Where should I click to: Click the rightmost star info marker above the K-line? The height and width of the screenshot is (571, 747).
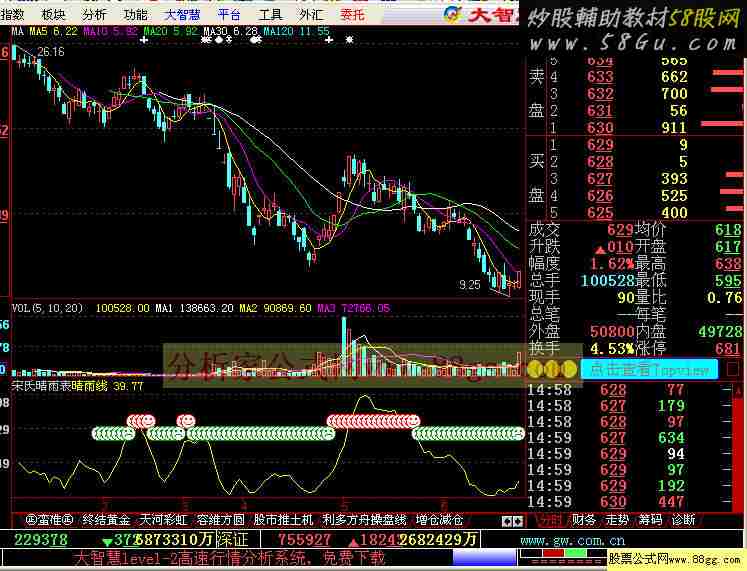pos(350,40)
